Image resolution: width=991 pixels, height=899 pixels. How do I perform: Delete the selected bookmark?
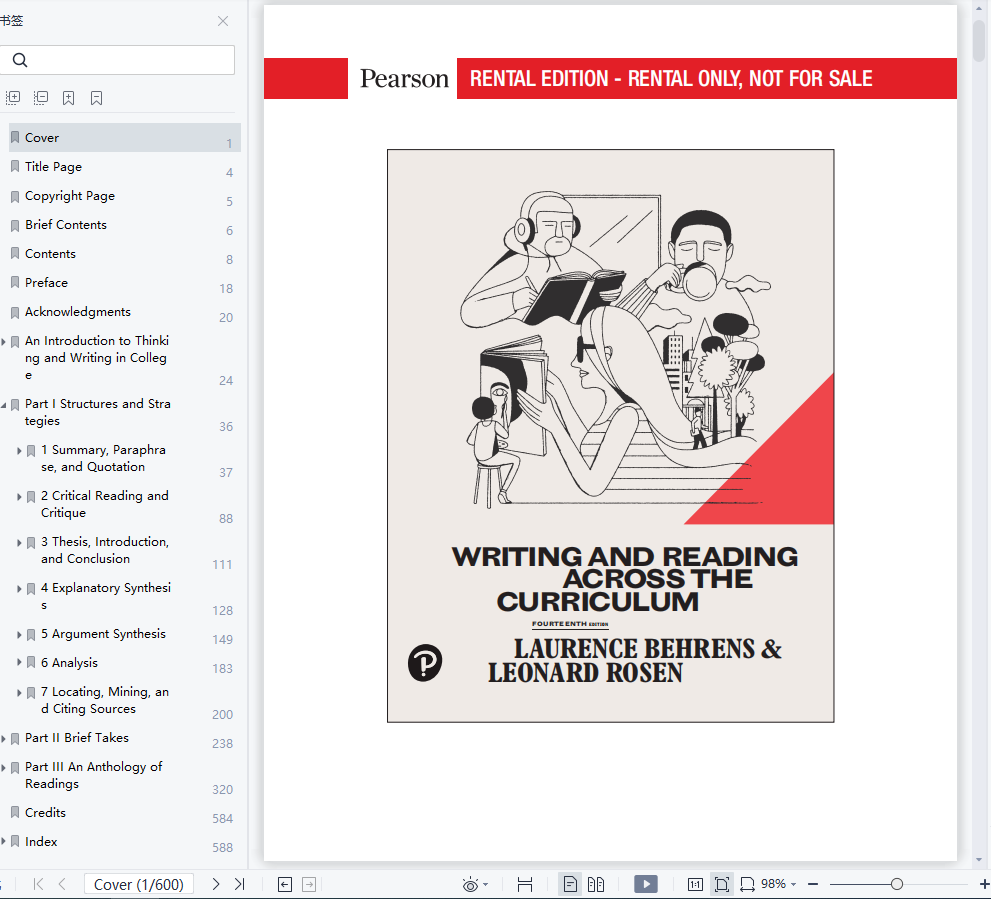click(x=96, y=97)
